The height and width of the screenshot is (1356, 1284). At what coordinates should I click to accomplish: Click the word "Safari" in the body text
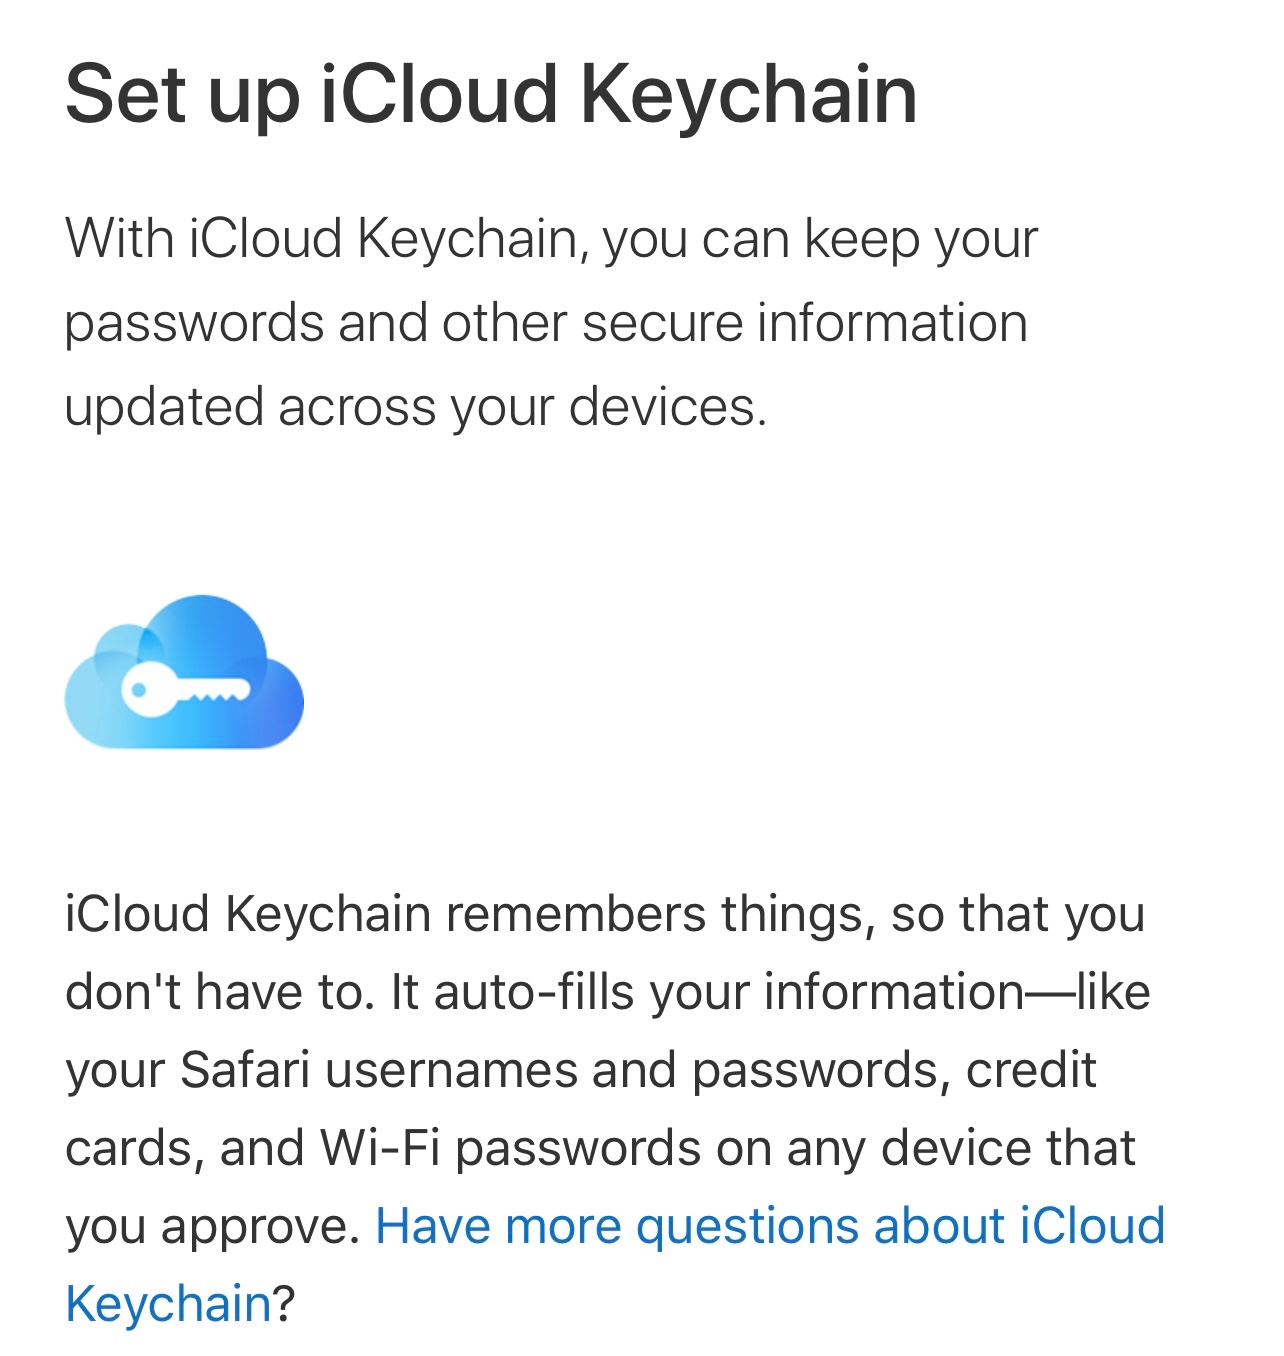pyautogui.click(x=245, y=1070)
